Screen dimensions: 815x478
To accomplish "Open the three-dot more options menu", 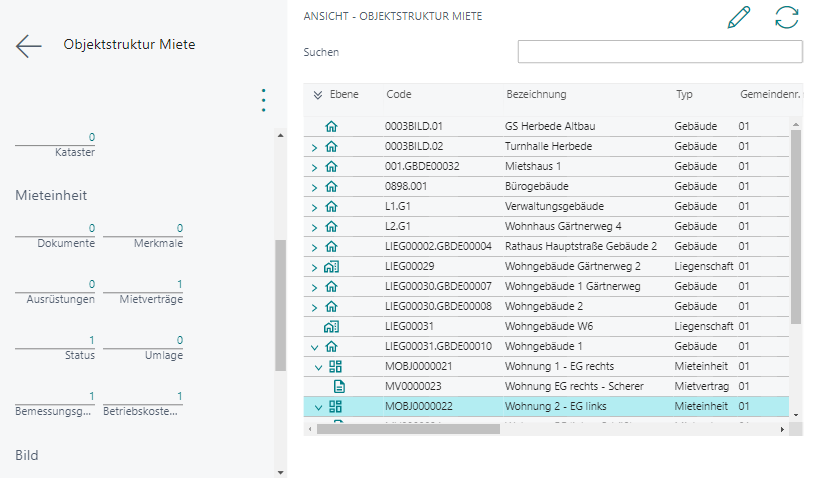I will (x=263, y=100).
